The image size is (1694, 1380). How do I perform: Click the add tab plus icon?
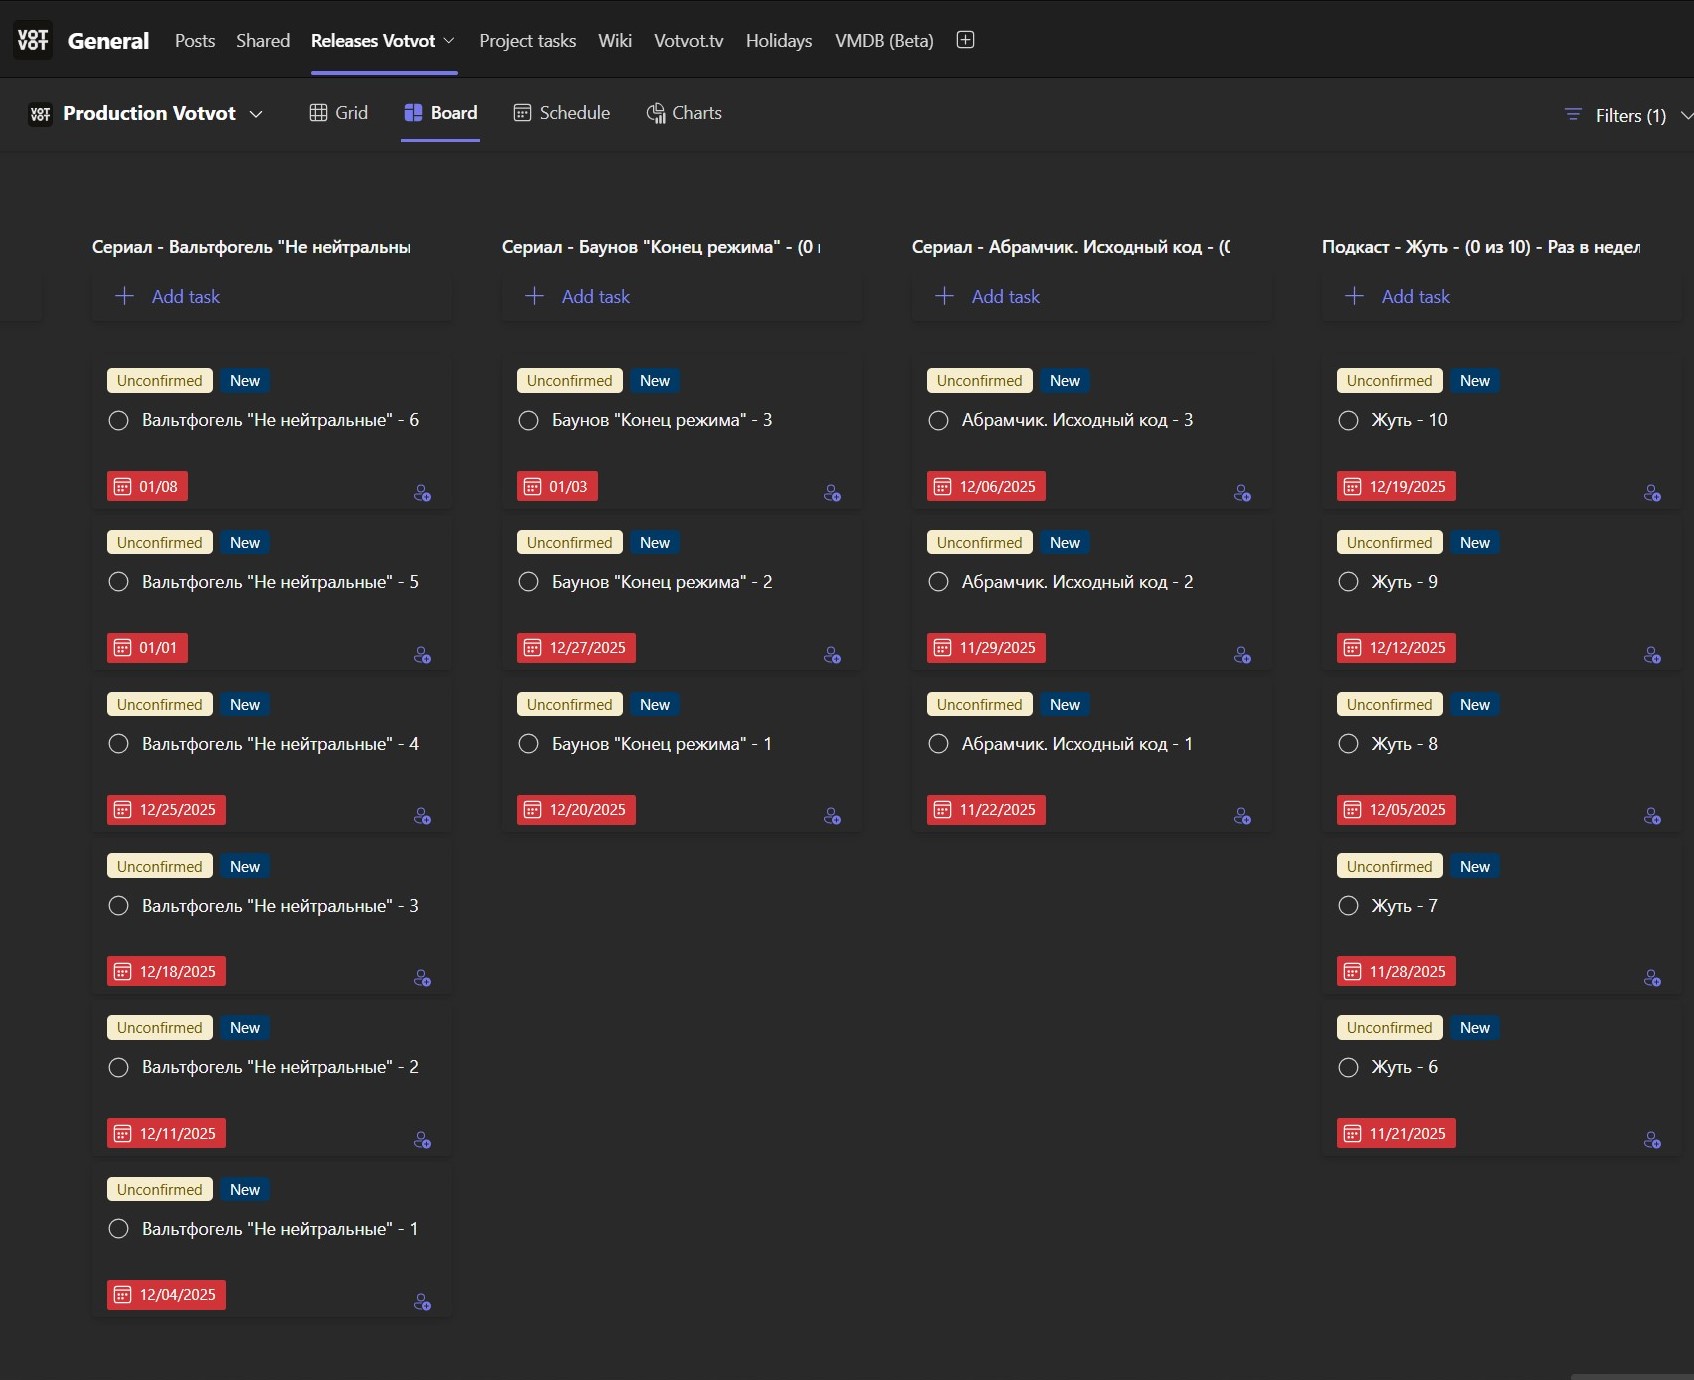(965, 40)
